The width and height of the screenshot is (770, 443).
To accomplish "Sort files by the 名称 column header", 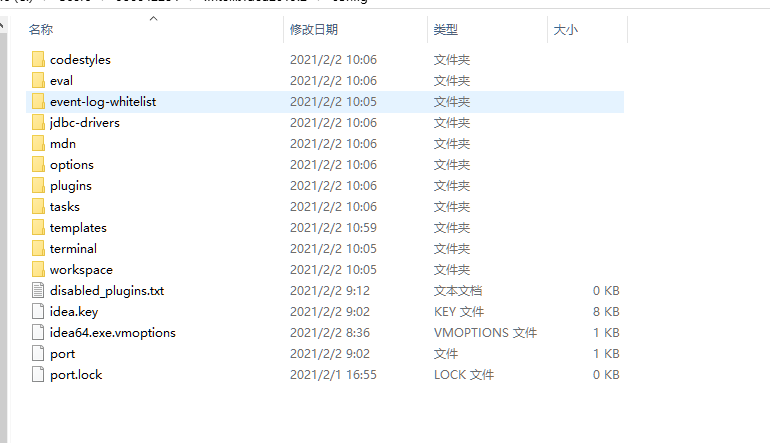I will coord(41,29).
